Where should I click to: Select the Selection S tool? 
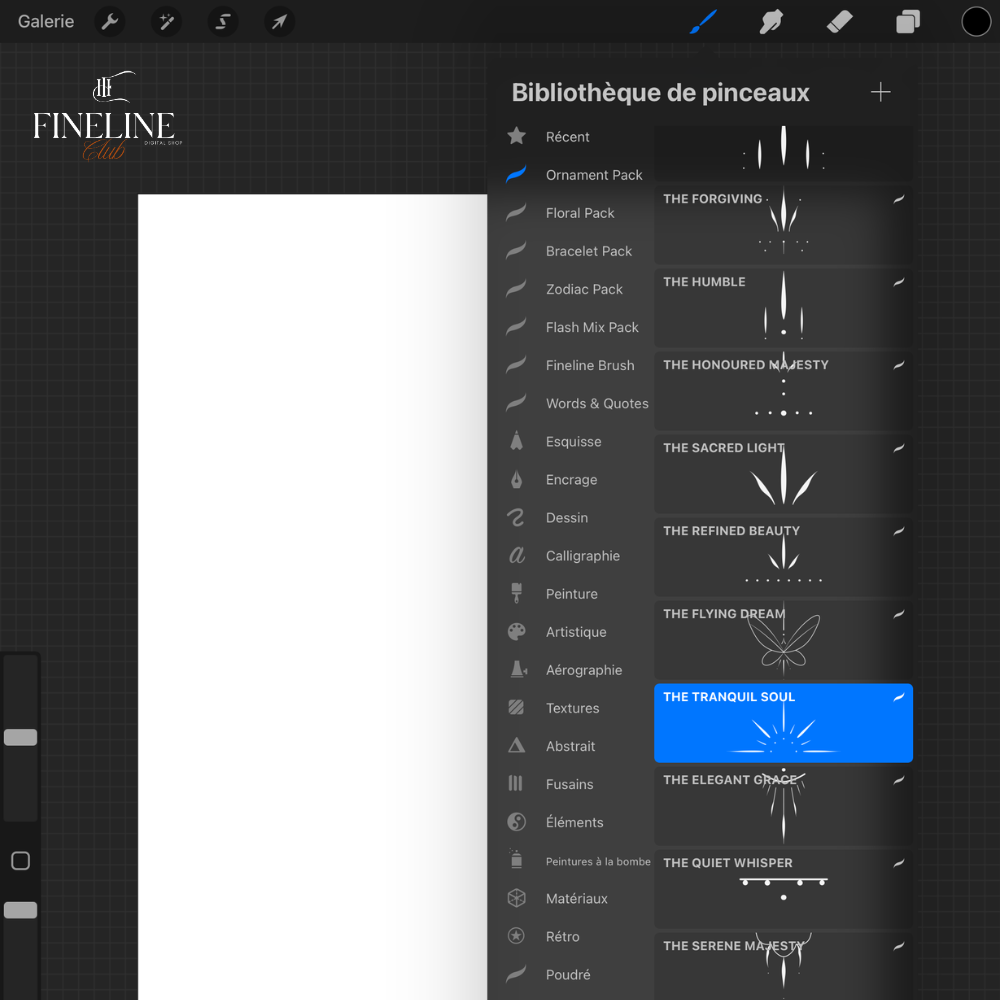tap(223, 22)
